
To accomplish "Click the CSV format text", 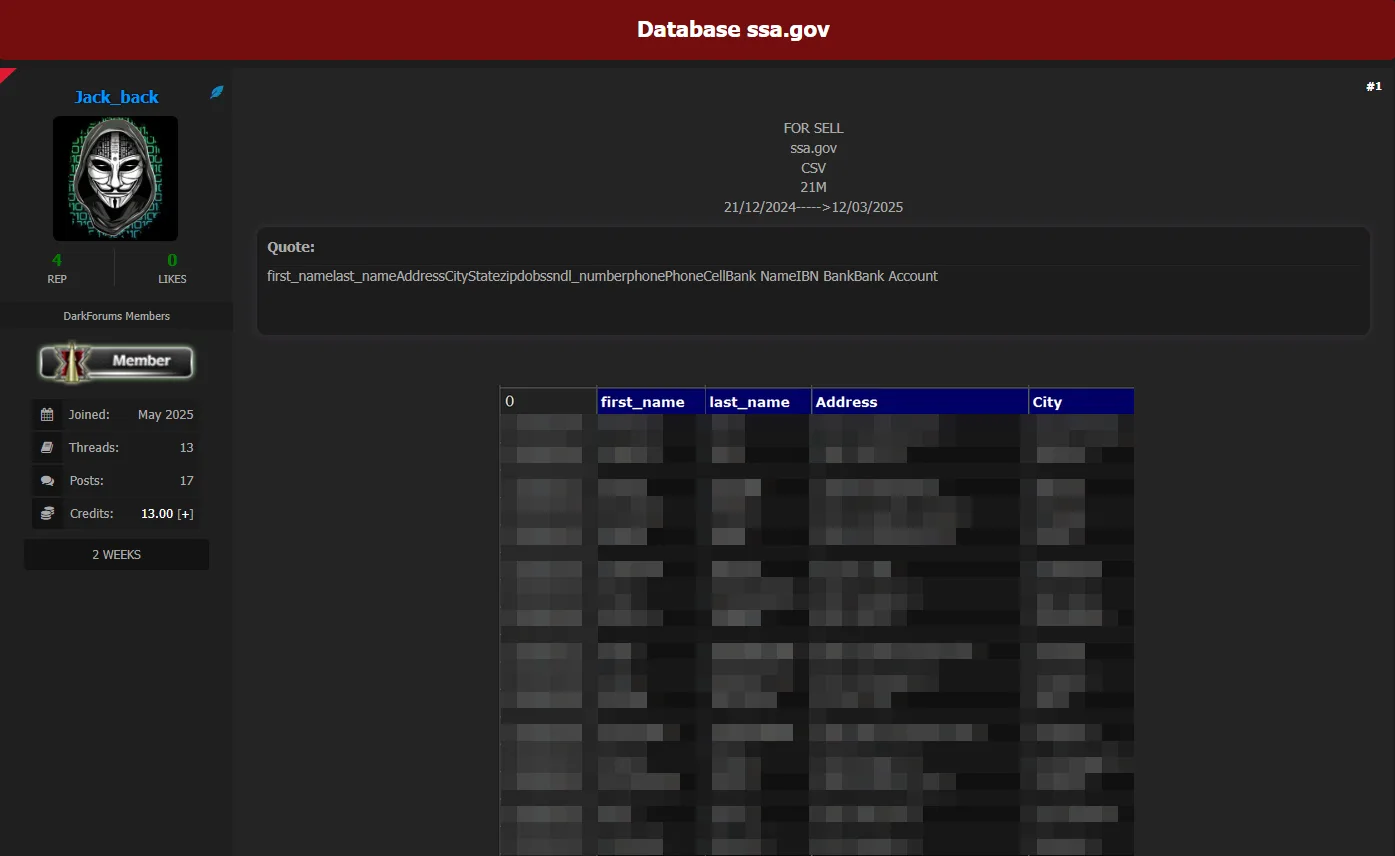I will click(813, 168).
